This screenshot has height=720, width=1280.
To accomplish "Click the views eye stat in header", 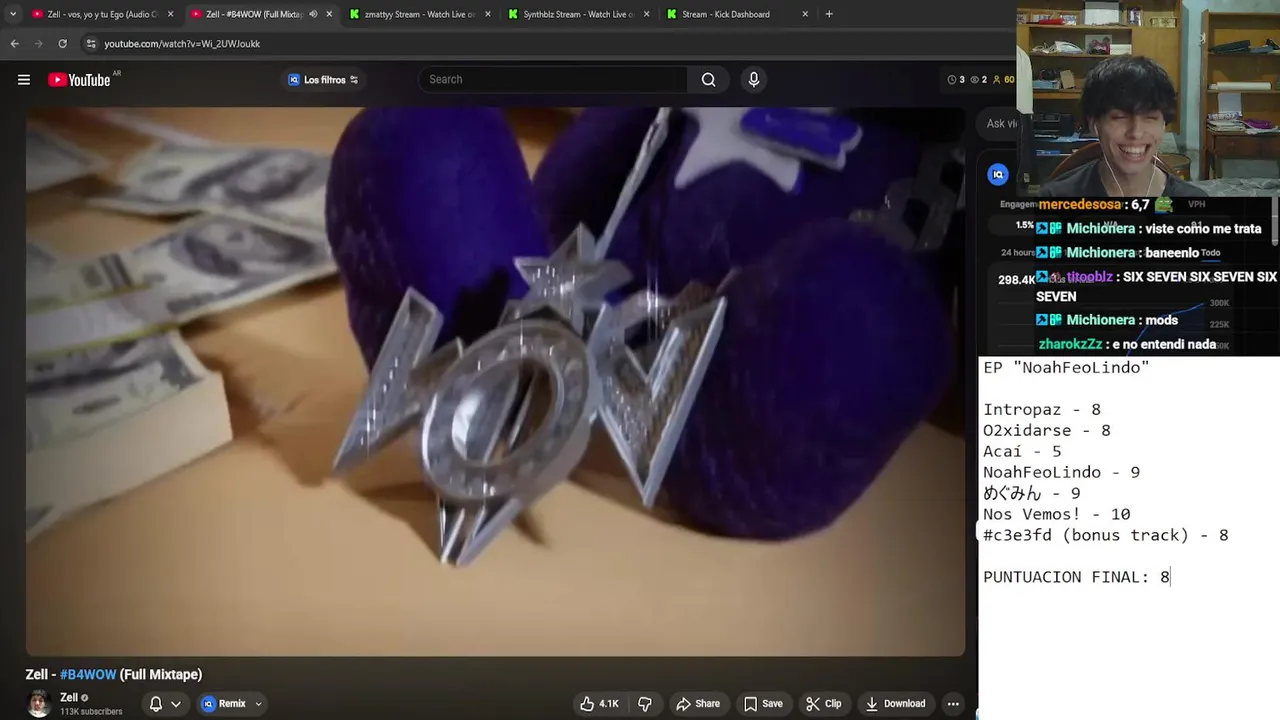I will [974, 80].
